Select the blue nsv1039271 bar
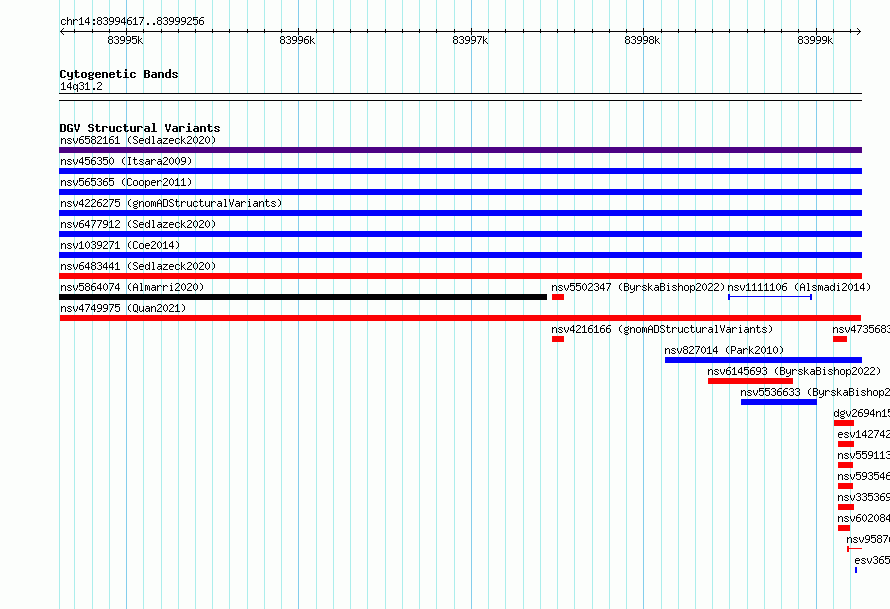The image size is (890, 609). (460, 255)
